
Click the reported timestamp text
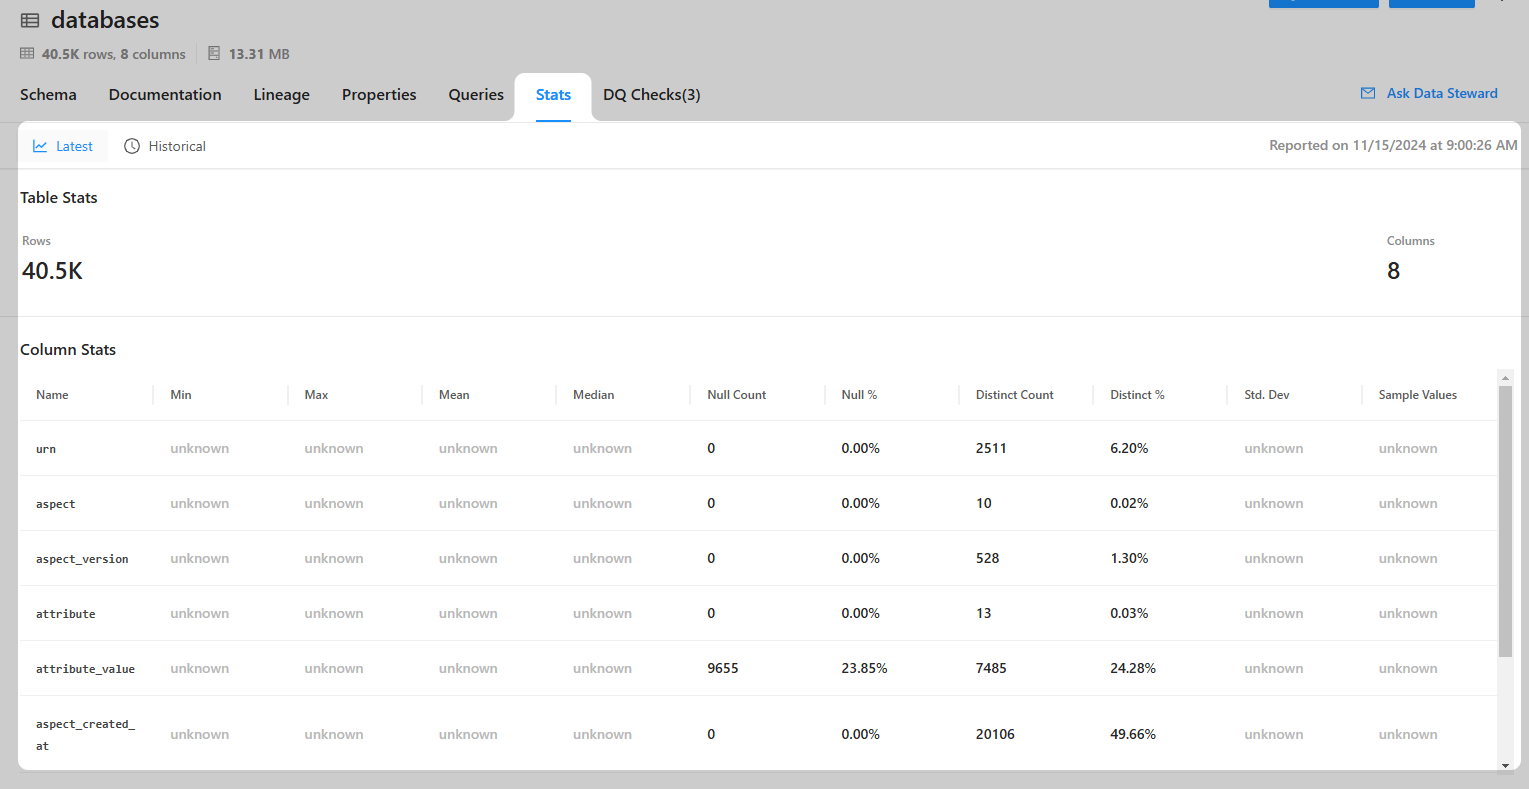coord(1393,145)
